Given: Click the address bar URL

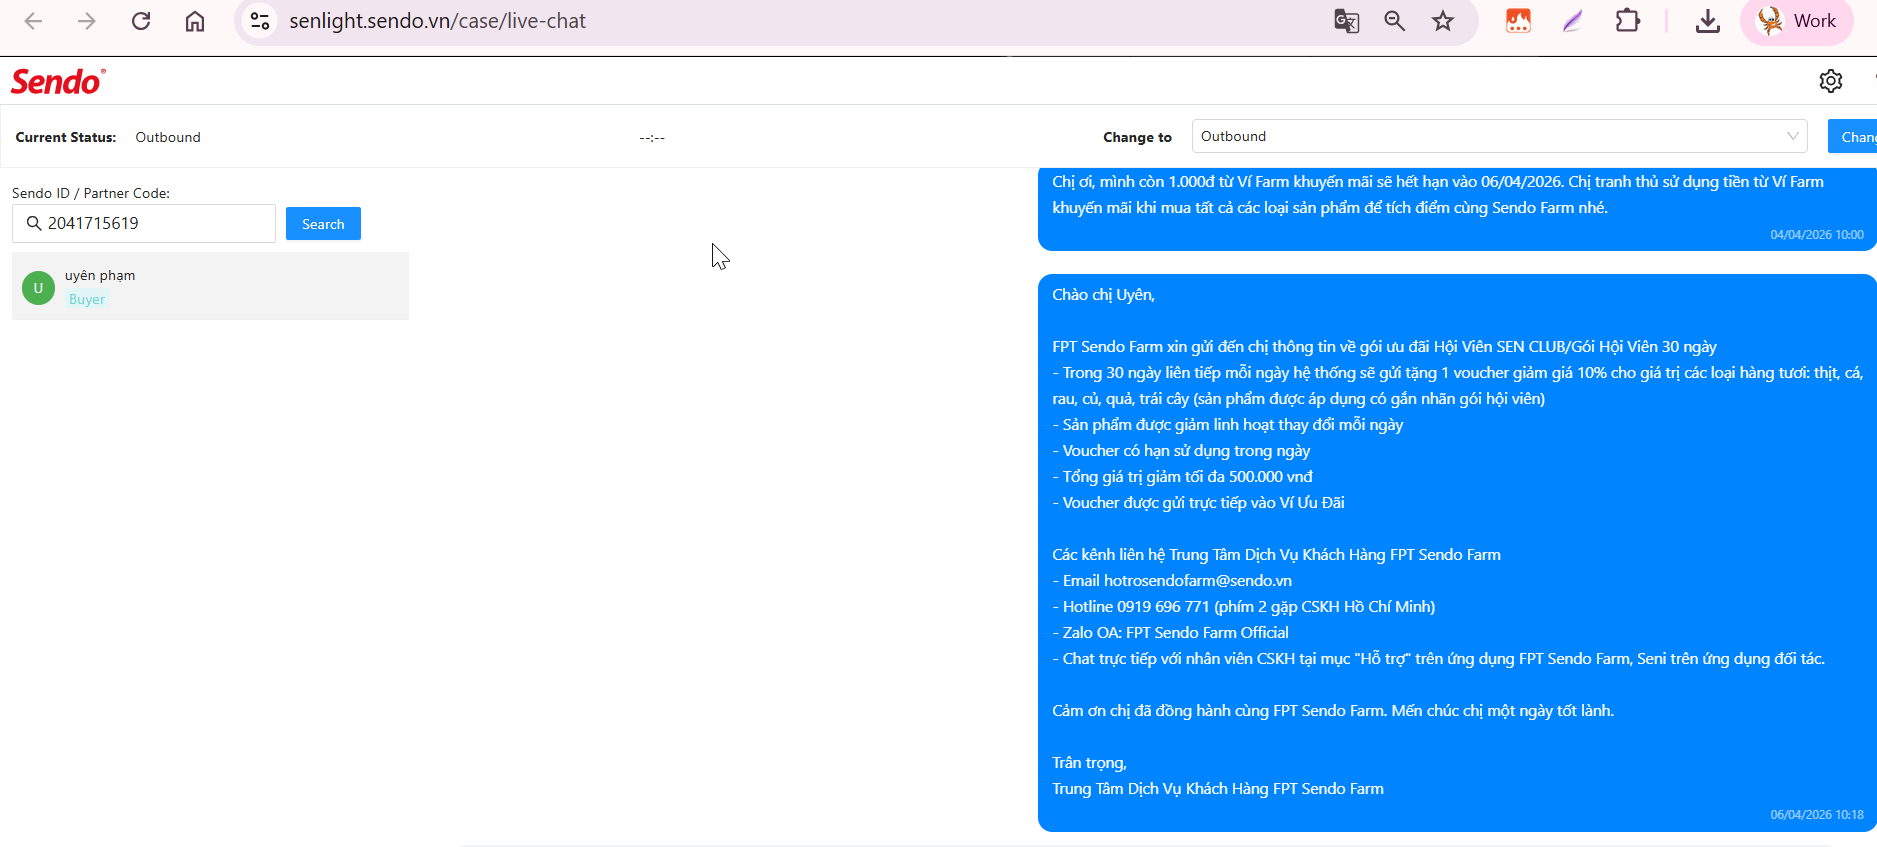Looking at the screenshot, I should pos(437,21).
